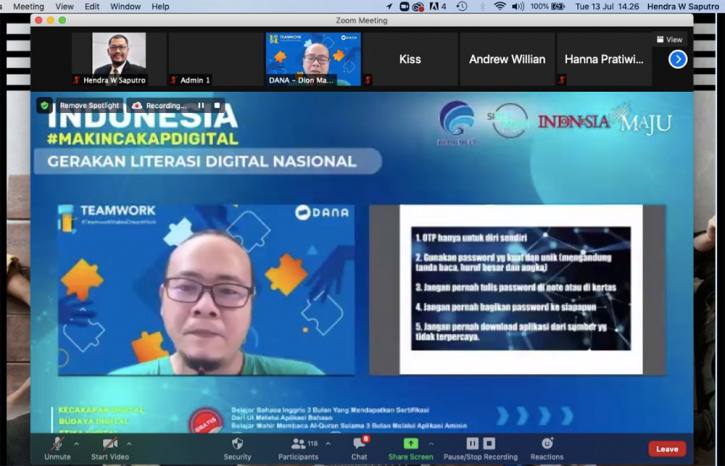Pause the recording from the bottom toolbar

coord(472,443)
